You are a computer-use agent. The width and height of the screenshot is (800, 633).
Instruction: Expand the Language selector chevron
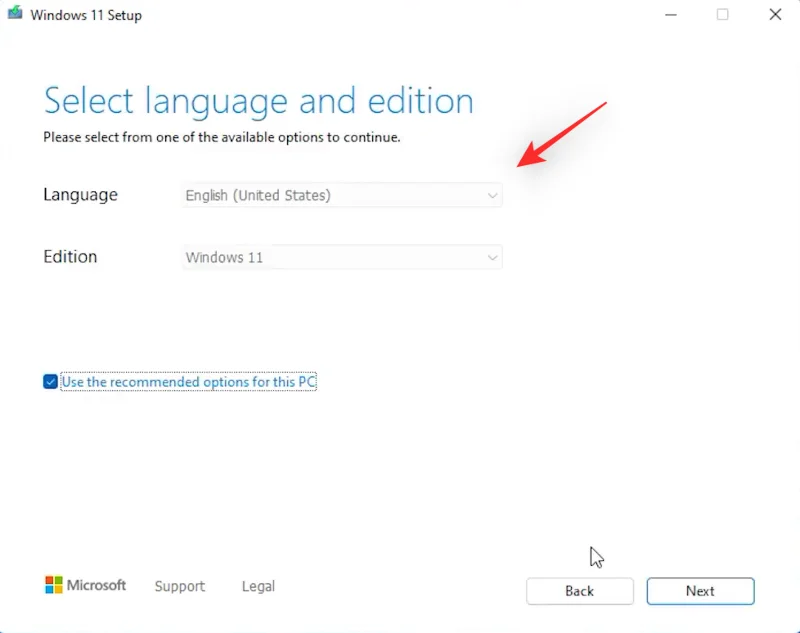click(x=493, y=195)
